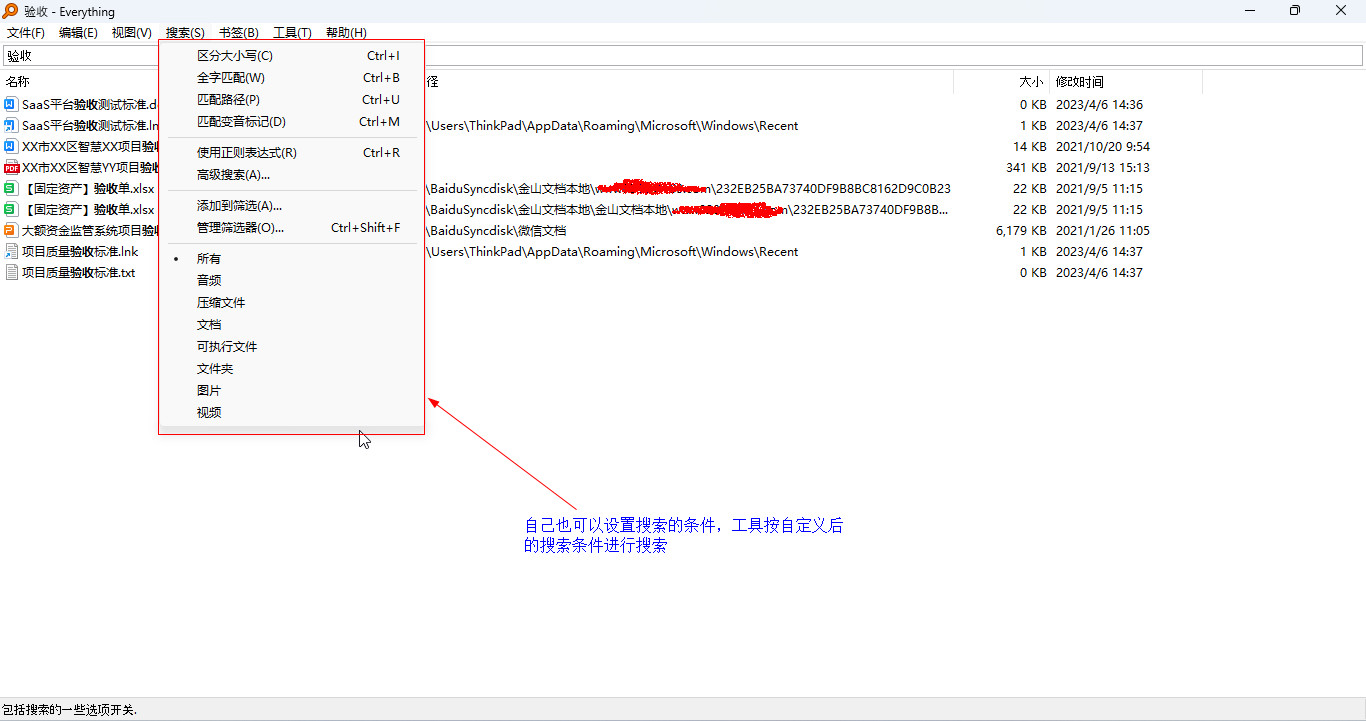Click the date 2023/4/6 14:36
This screenshot has width=1366, height=721.
pos(1099,105)
